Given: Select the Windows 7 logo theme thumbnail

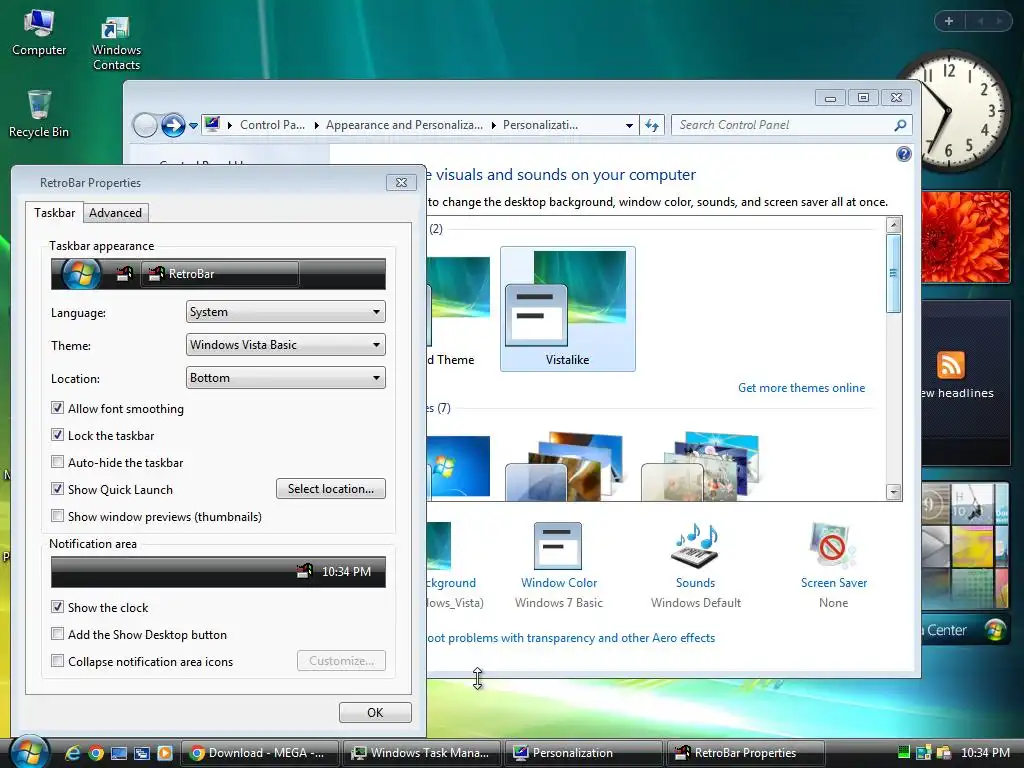Looking at the screenshot, I should click(458, 466).
